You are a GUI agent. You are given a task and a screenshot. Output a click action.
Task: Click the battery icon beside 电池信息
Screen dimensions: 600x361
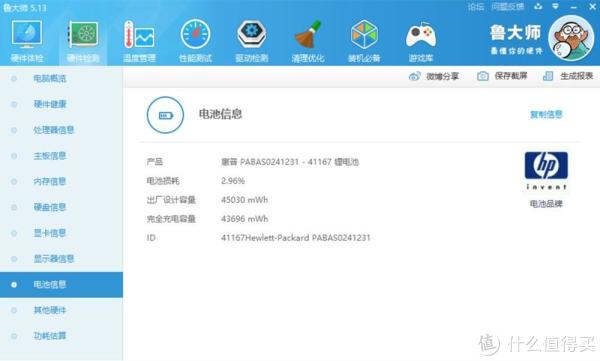point(165,115)
